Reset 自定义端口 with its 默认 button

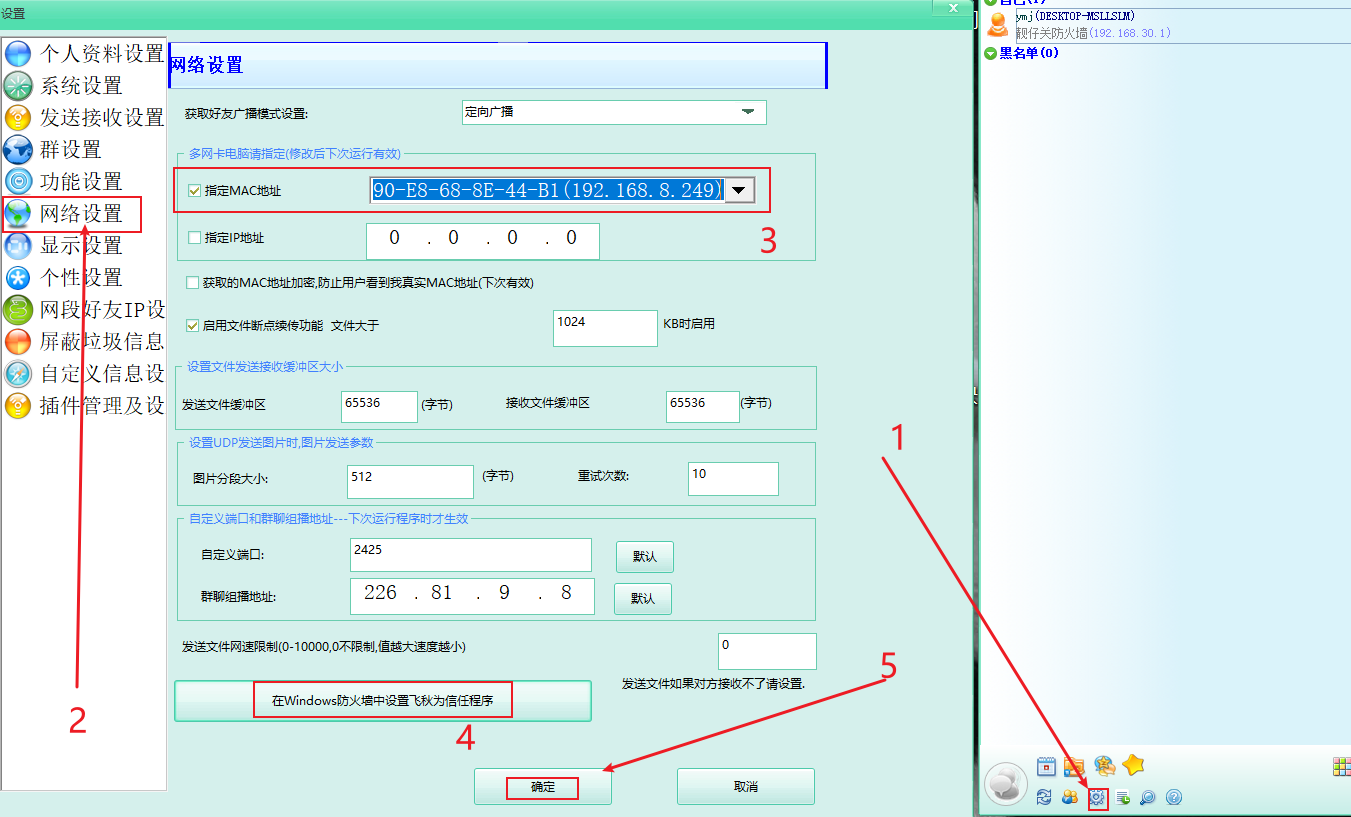[x=644, y=556]
